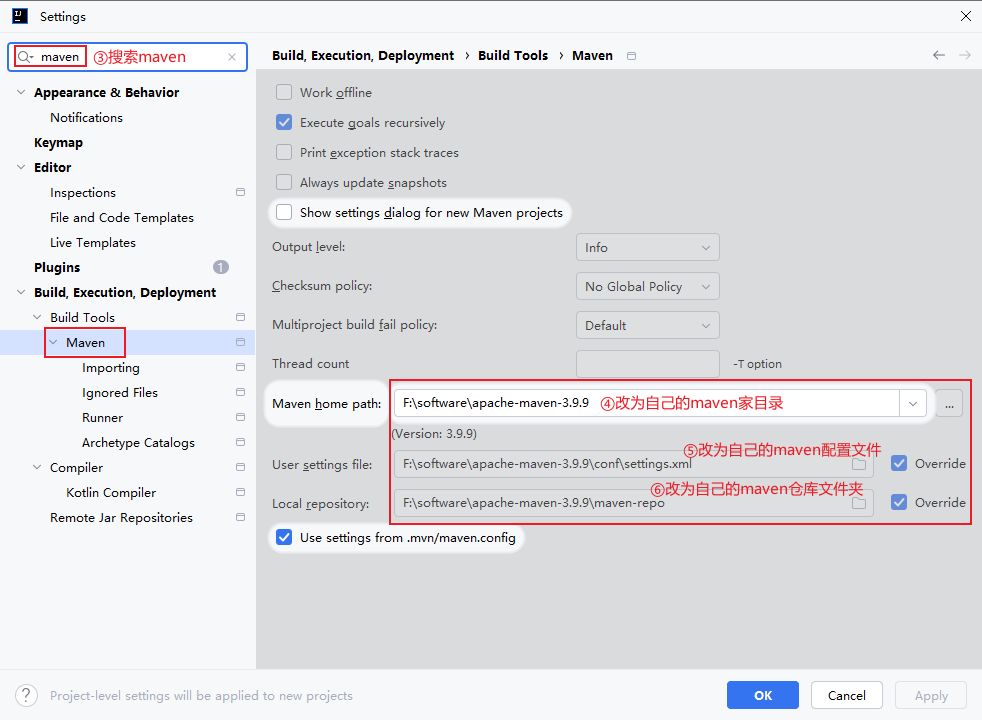Screen dimensions: 982x720
Task: Click project-level icon on Compiler row
Action: tap(240, 468)
